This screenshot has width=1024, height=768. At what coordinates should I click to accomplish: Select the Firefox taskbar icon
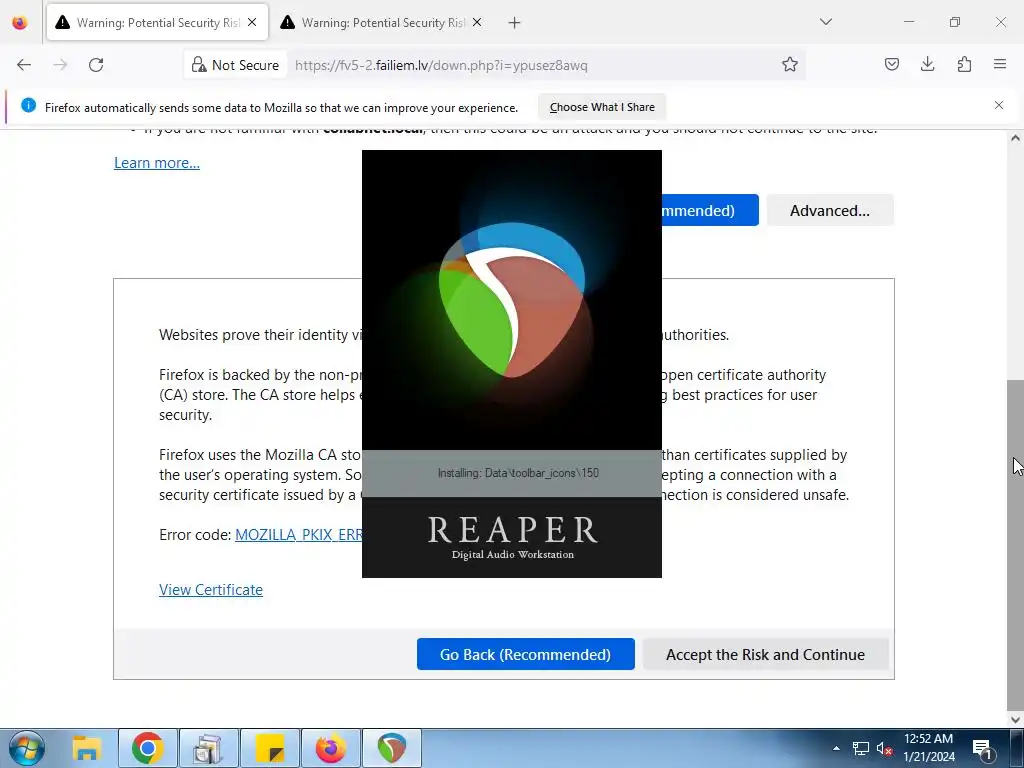[330, 748]
